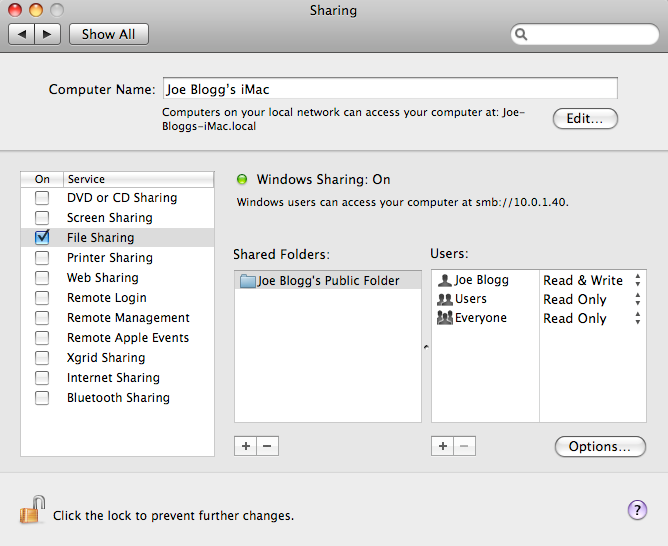668x546 pixels.
Task: Select the Screen Sharing service label
Action: point(109,218)
